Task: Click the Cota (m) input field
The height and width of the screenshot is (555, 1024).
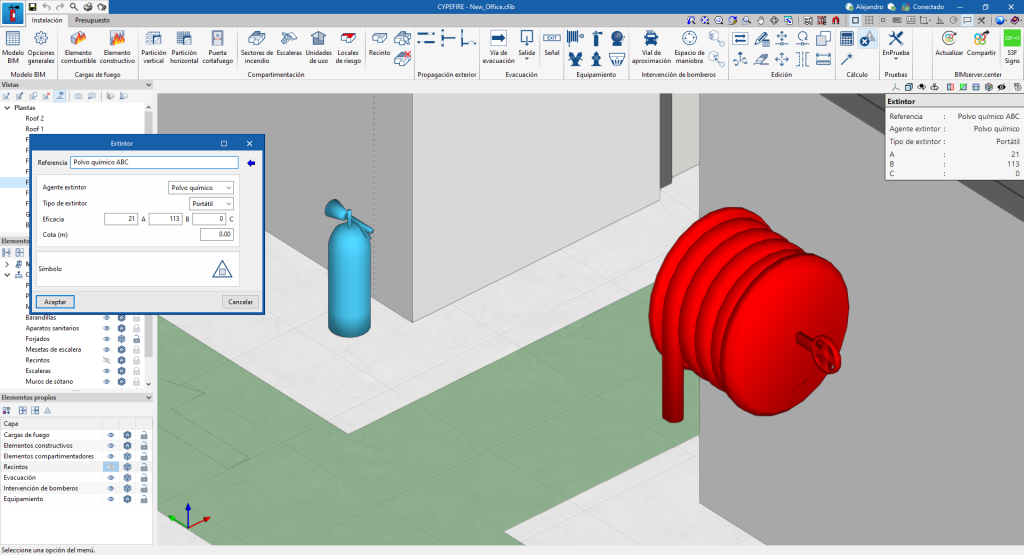Action: tap(217, 235)
